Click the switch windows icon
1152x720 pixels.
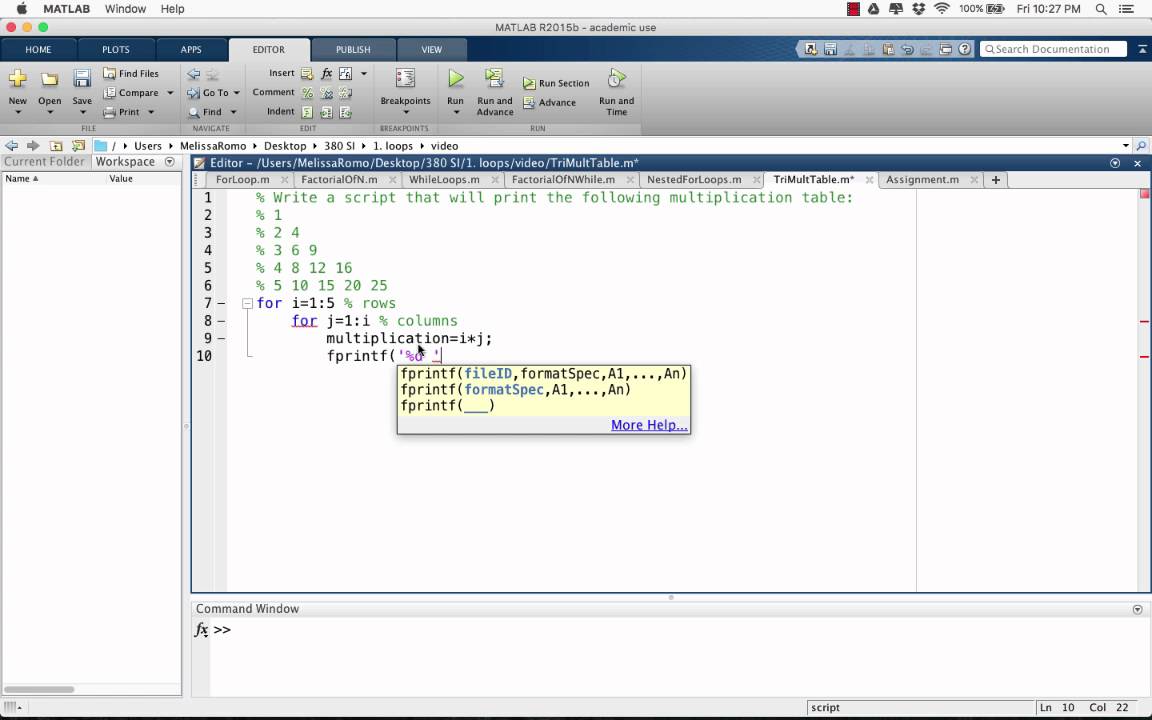[946, 49]
